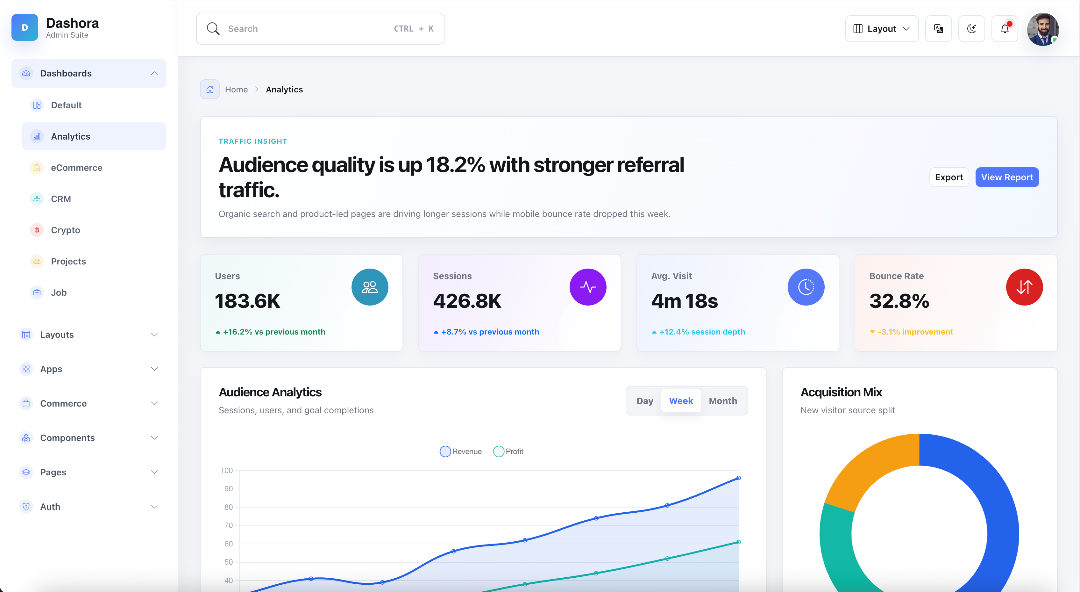Collapse the Dashboards menu chevron
Image resolution: width=1080 pixels, height=592 pixels.
pyautogui.click(x=154, y=73)
